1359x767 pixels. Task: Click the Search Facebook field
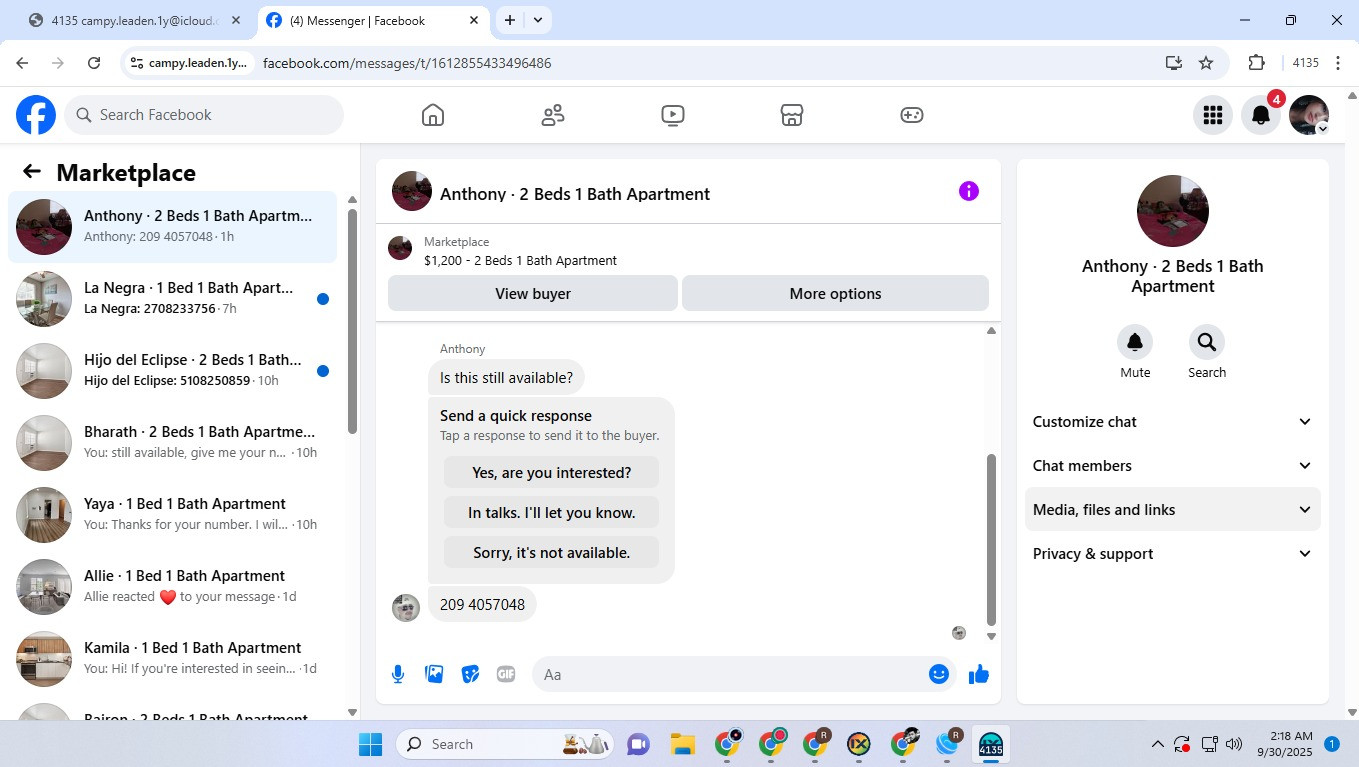[204, 115]
